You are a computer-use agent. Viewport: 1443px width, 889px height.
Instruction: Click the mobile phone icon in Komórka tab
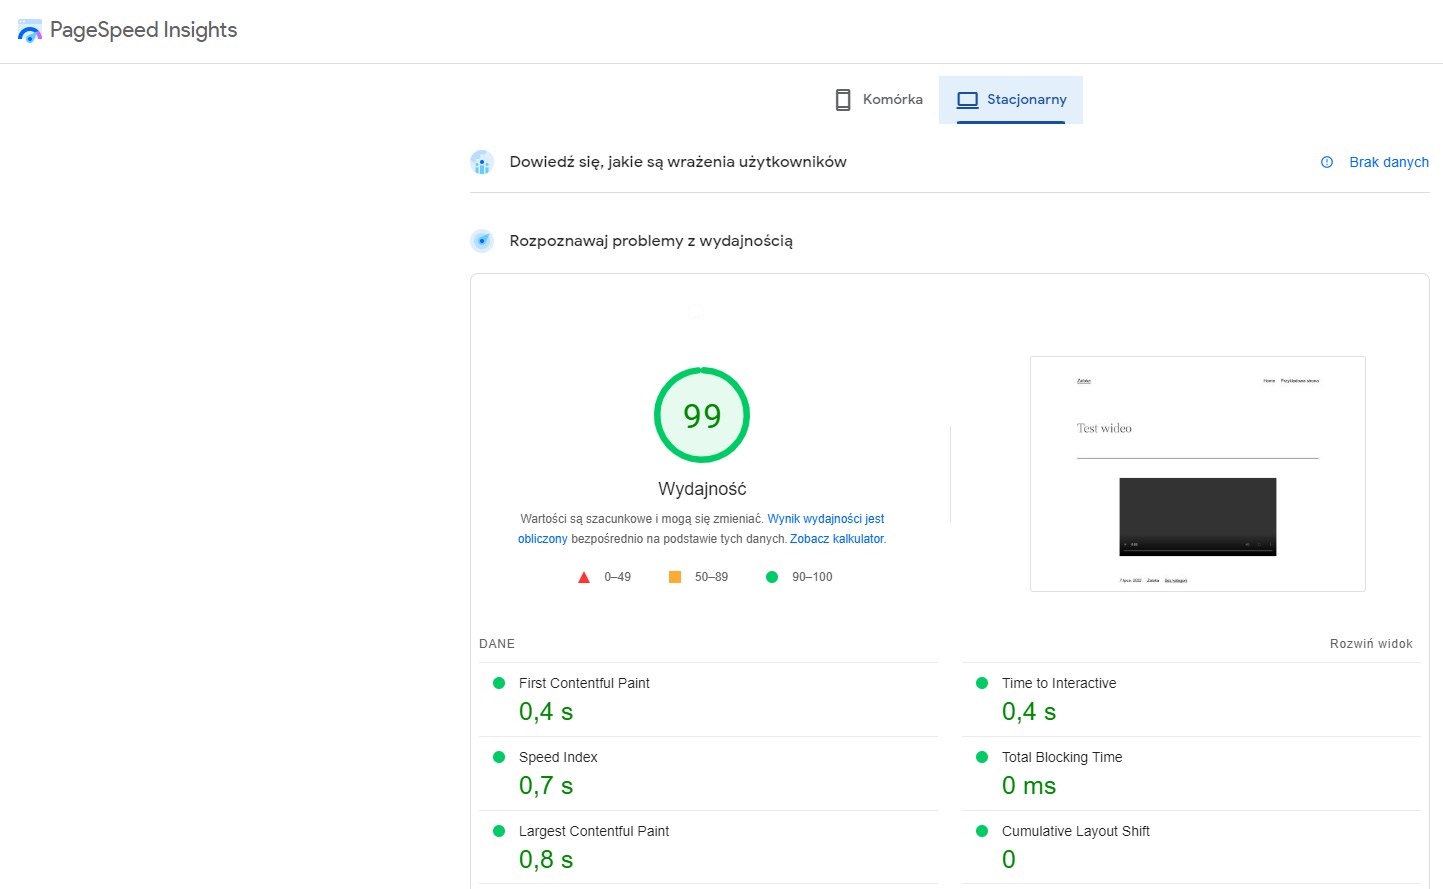(x=843, y=100)
